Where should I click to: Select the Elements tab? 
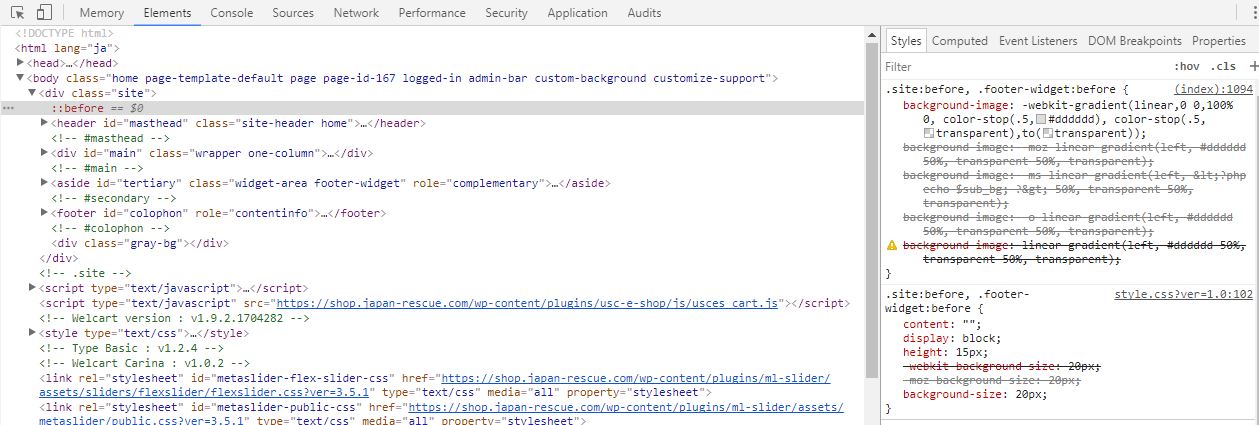click(167, 13)
